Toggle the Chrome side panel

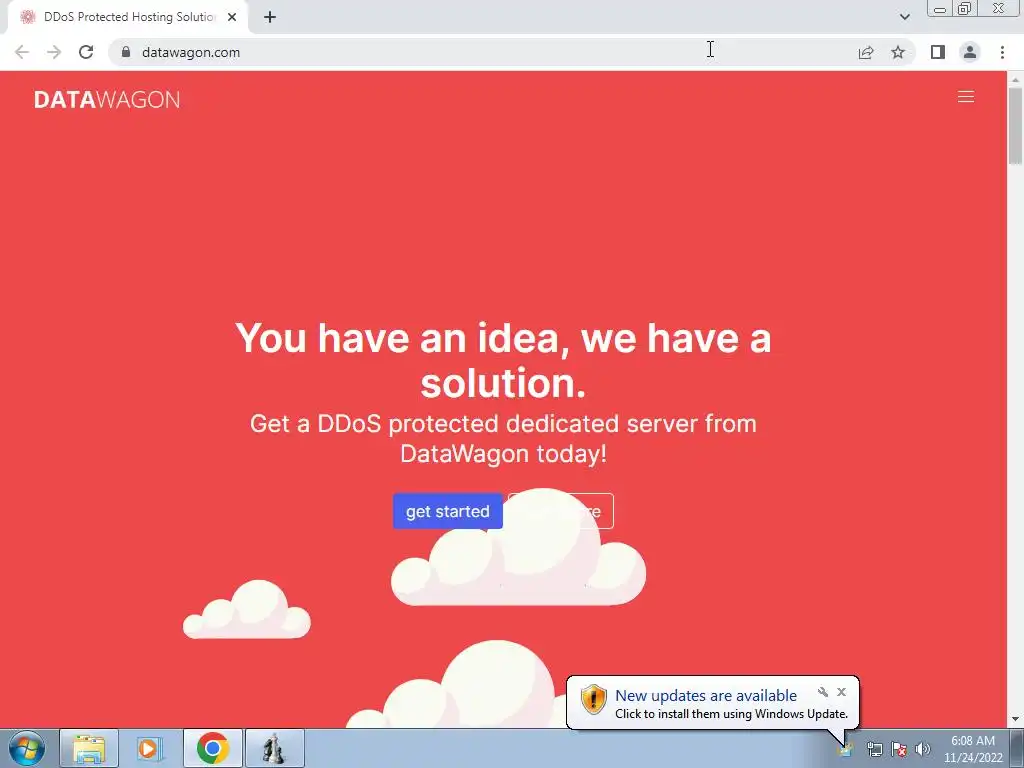point(938,52)
